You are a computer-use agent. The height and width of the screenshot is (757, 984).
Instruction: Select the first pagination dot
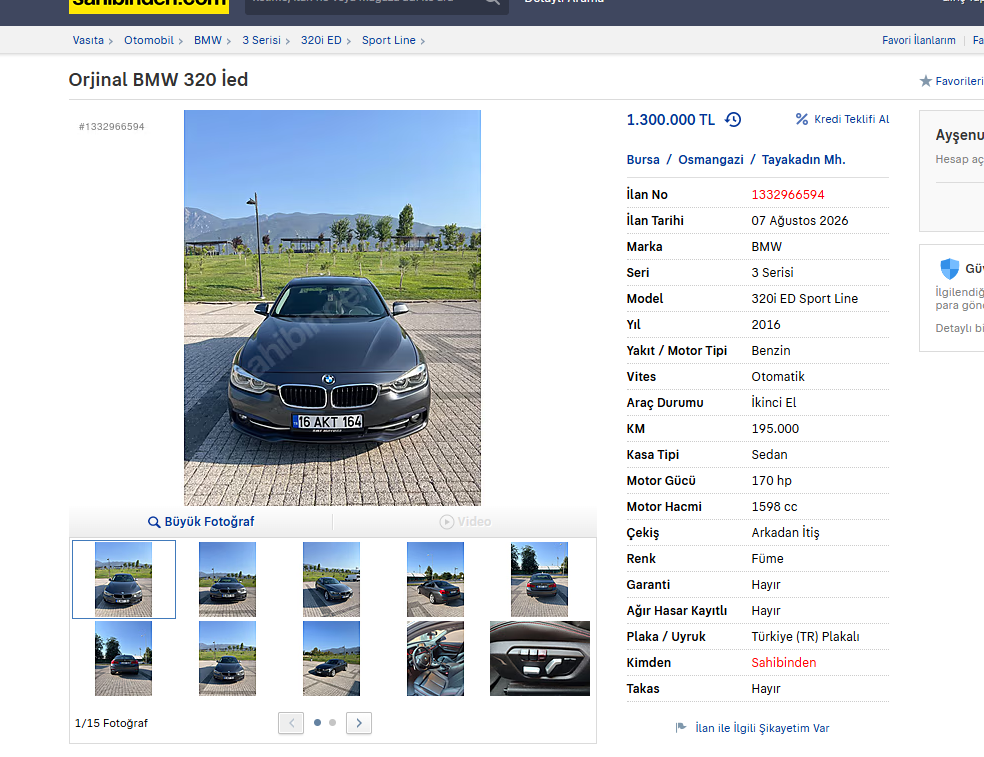click(x=318, y=723)
